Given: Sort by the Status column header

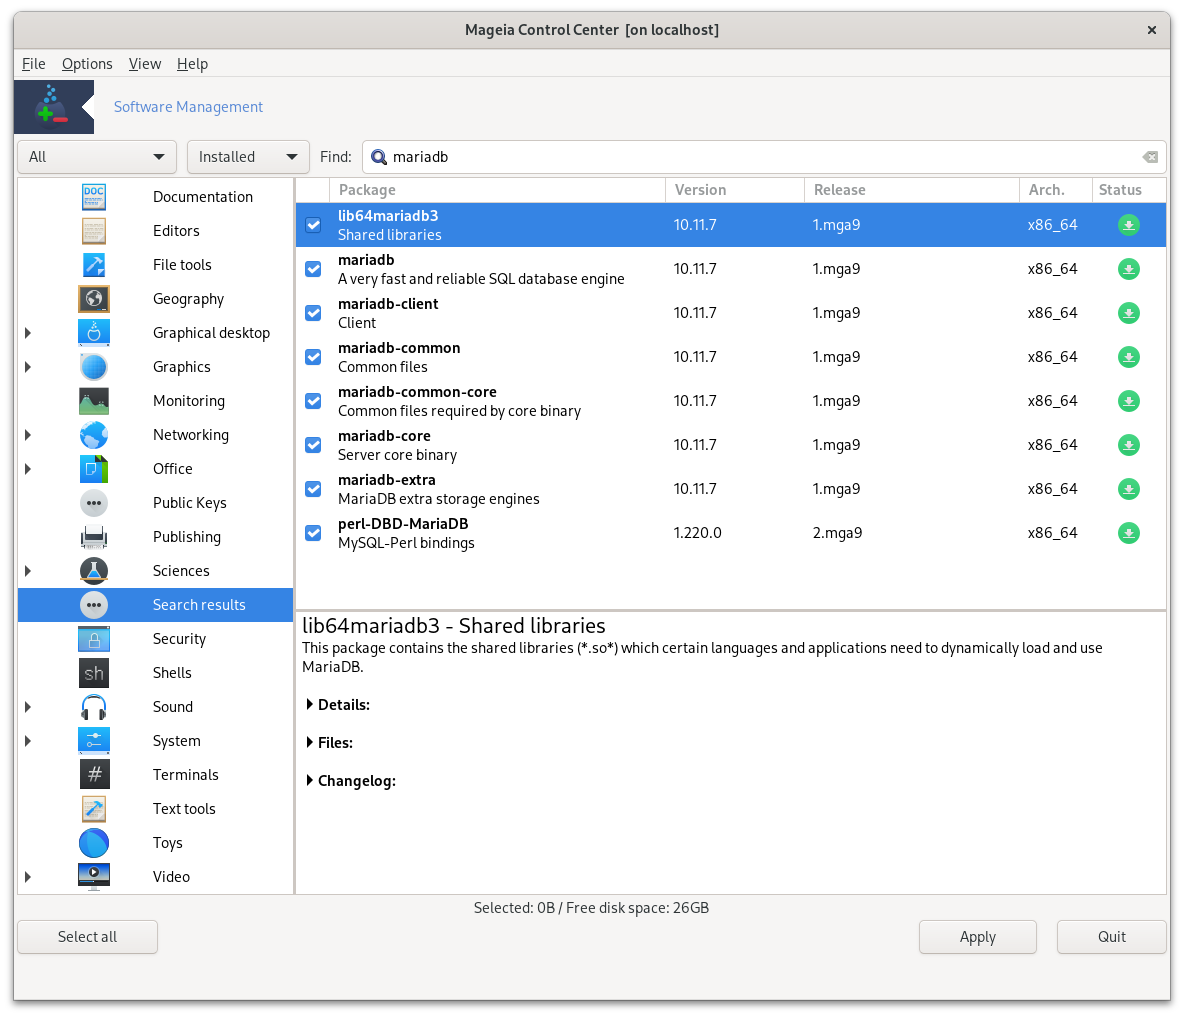Looking at the screenshot, I should pos(1129,190).
